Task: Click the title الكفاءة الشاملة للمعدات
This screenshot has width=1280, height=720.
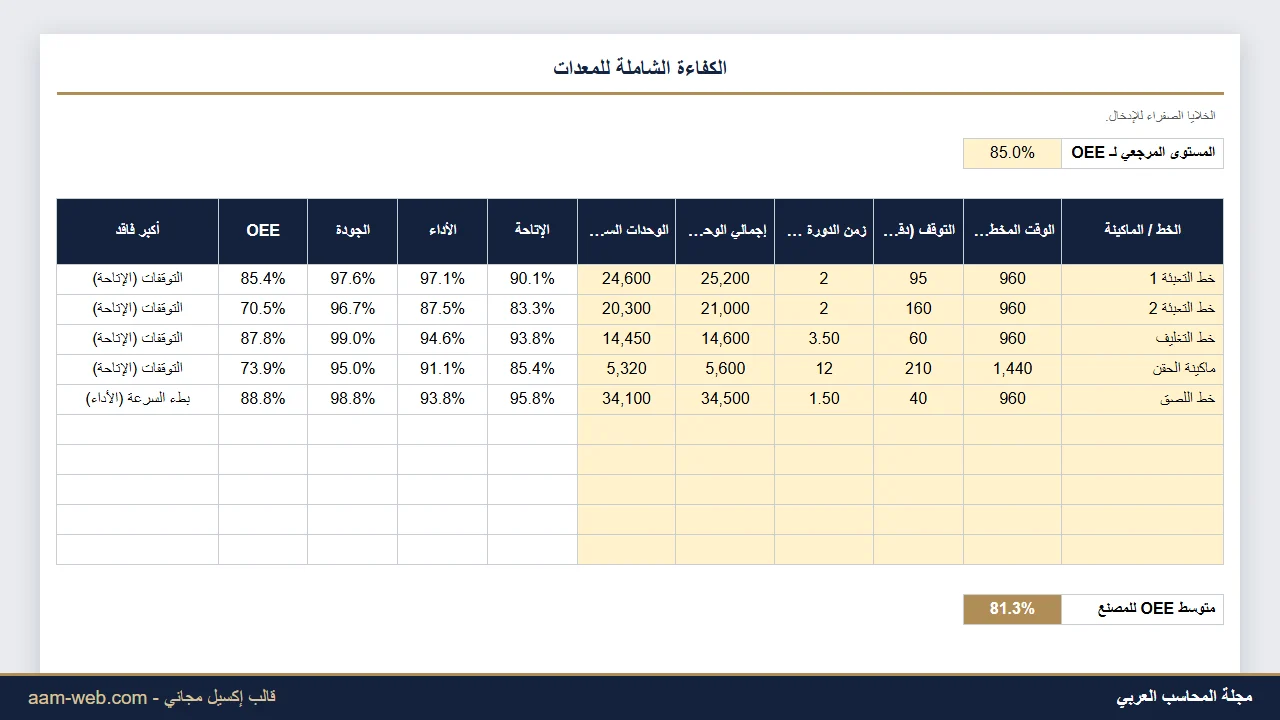Action: coord(640,68)
